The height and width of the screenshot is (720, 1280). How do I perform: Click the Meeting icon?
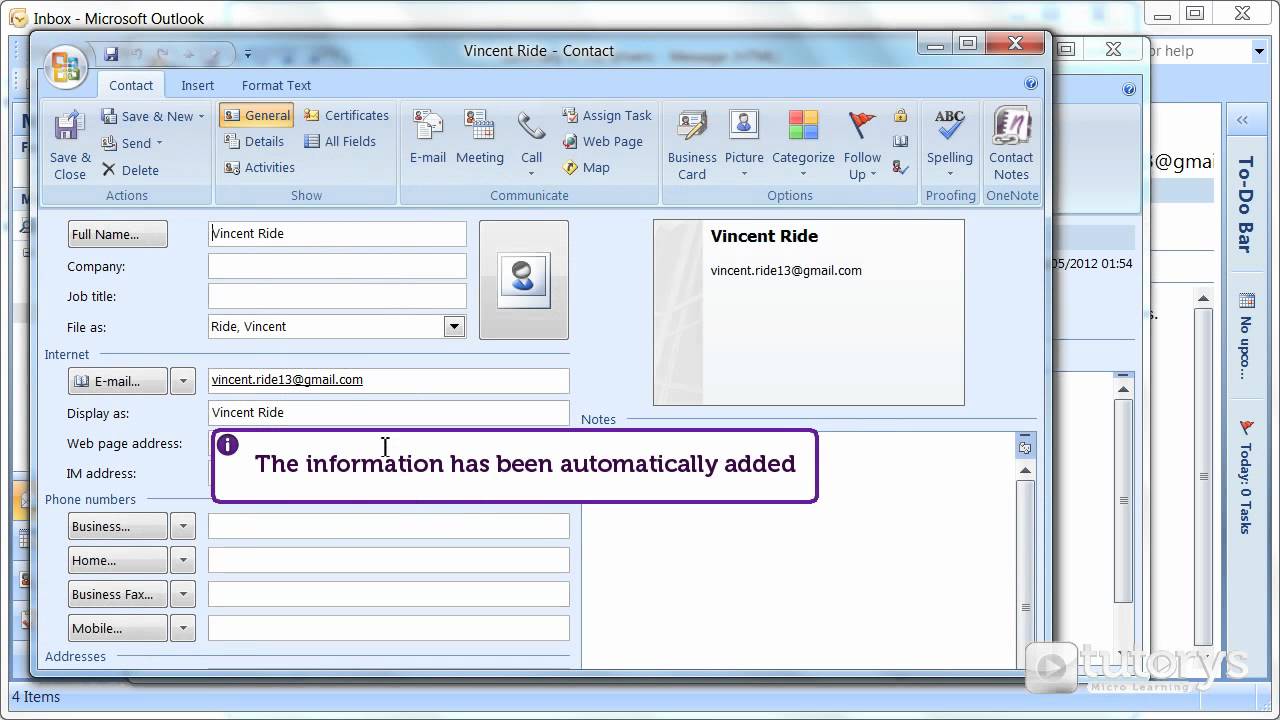[x=480, y=137]
